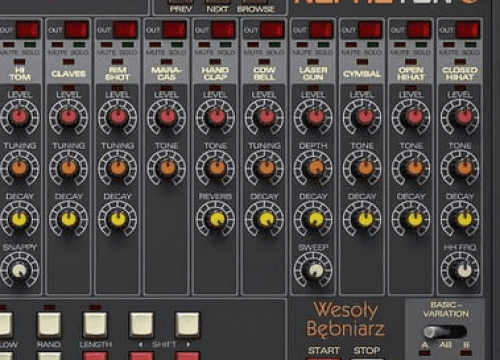
Task: Click the Rim Shot Decay knob
Action: pos(118,219)
